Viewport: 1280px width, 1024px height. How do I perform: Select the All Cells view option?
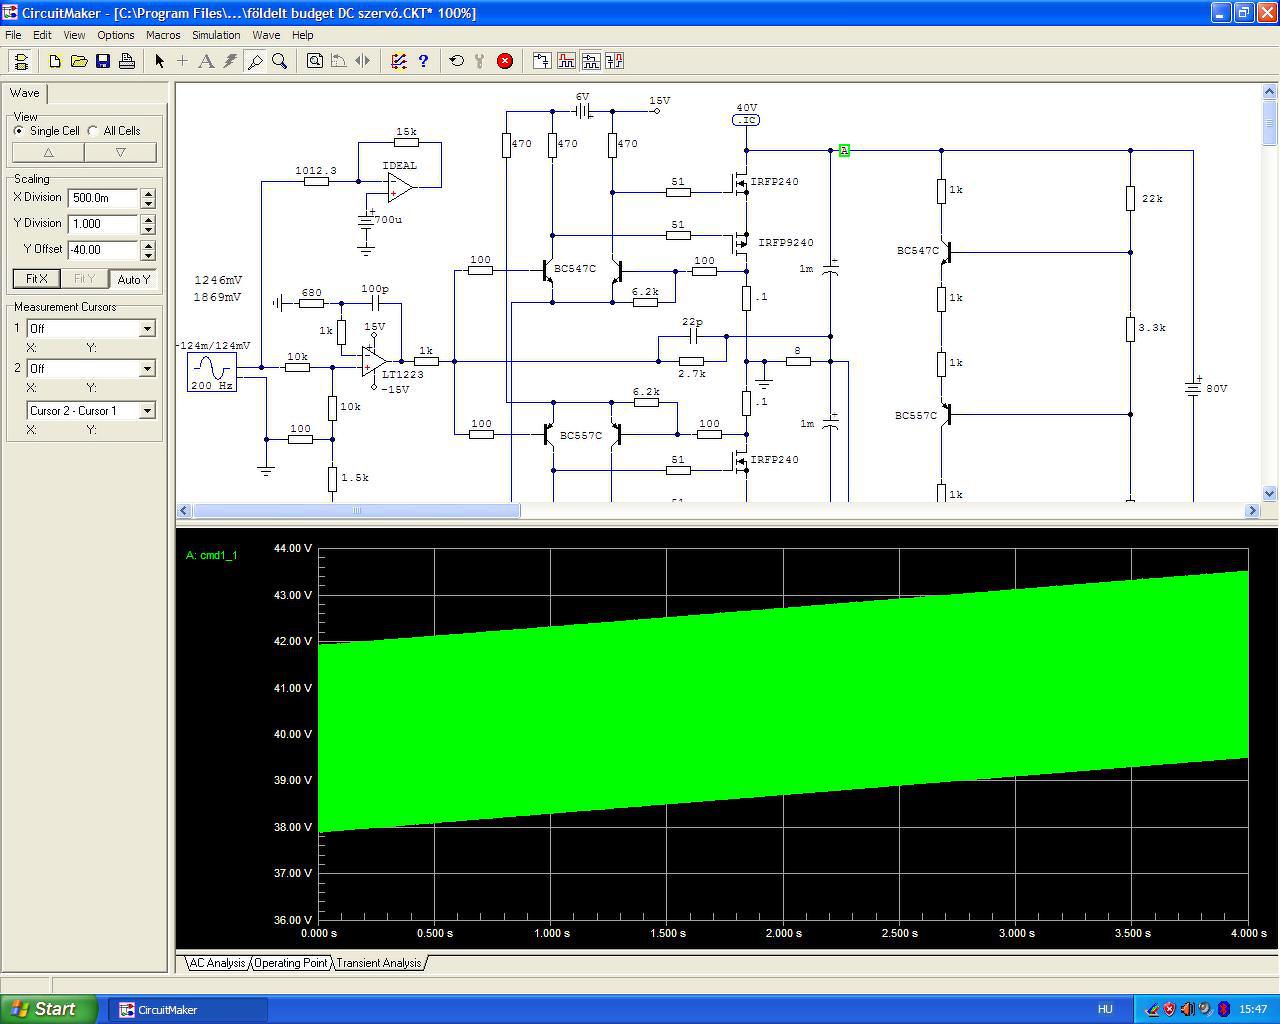(x=114, y=131)
